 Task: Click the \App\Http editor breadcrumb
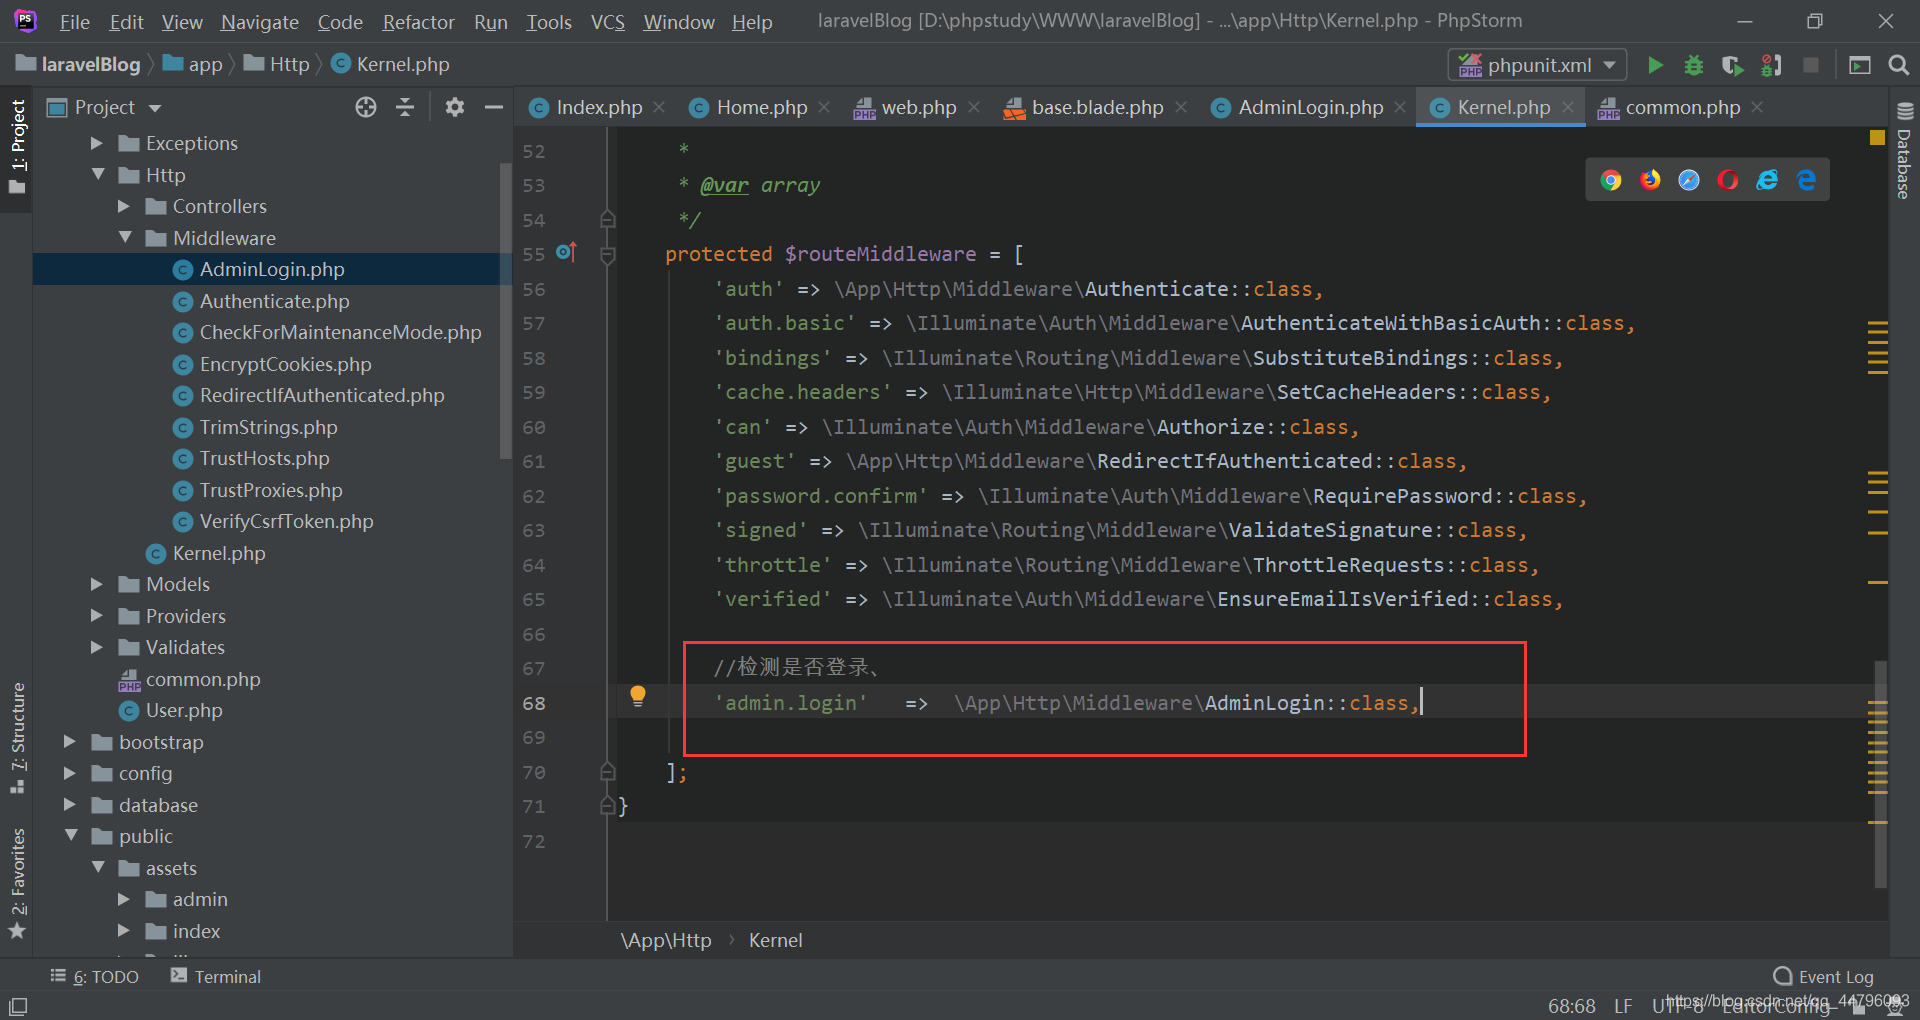pos(666,940)
